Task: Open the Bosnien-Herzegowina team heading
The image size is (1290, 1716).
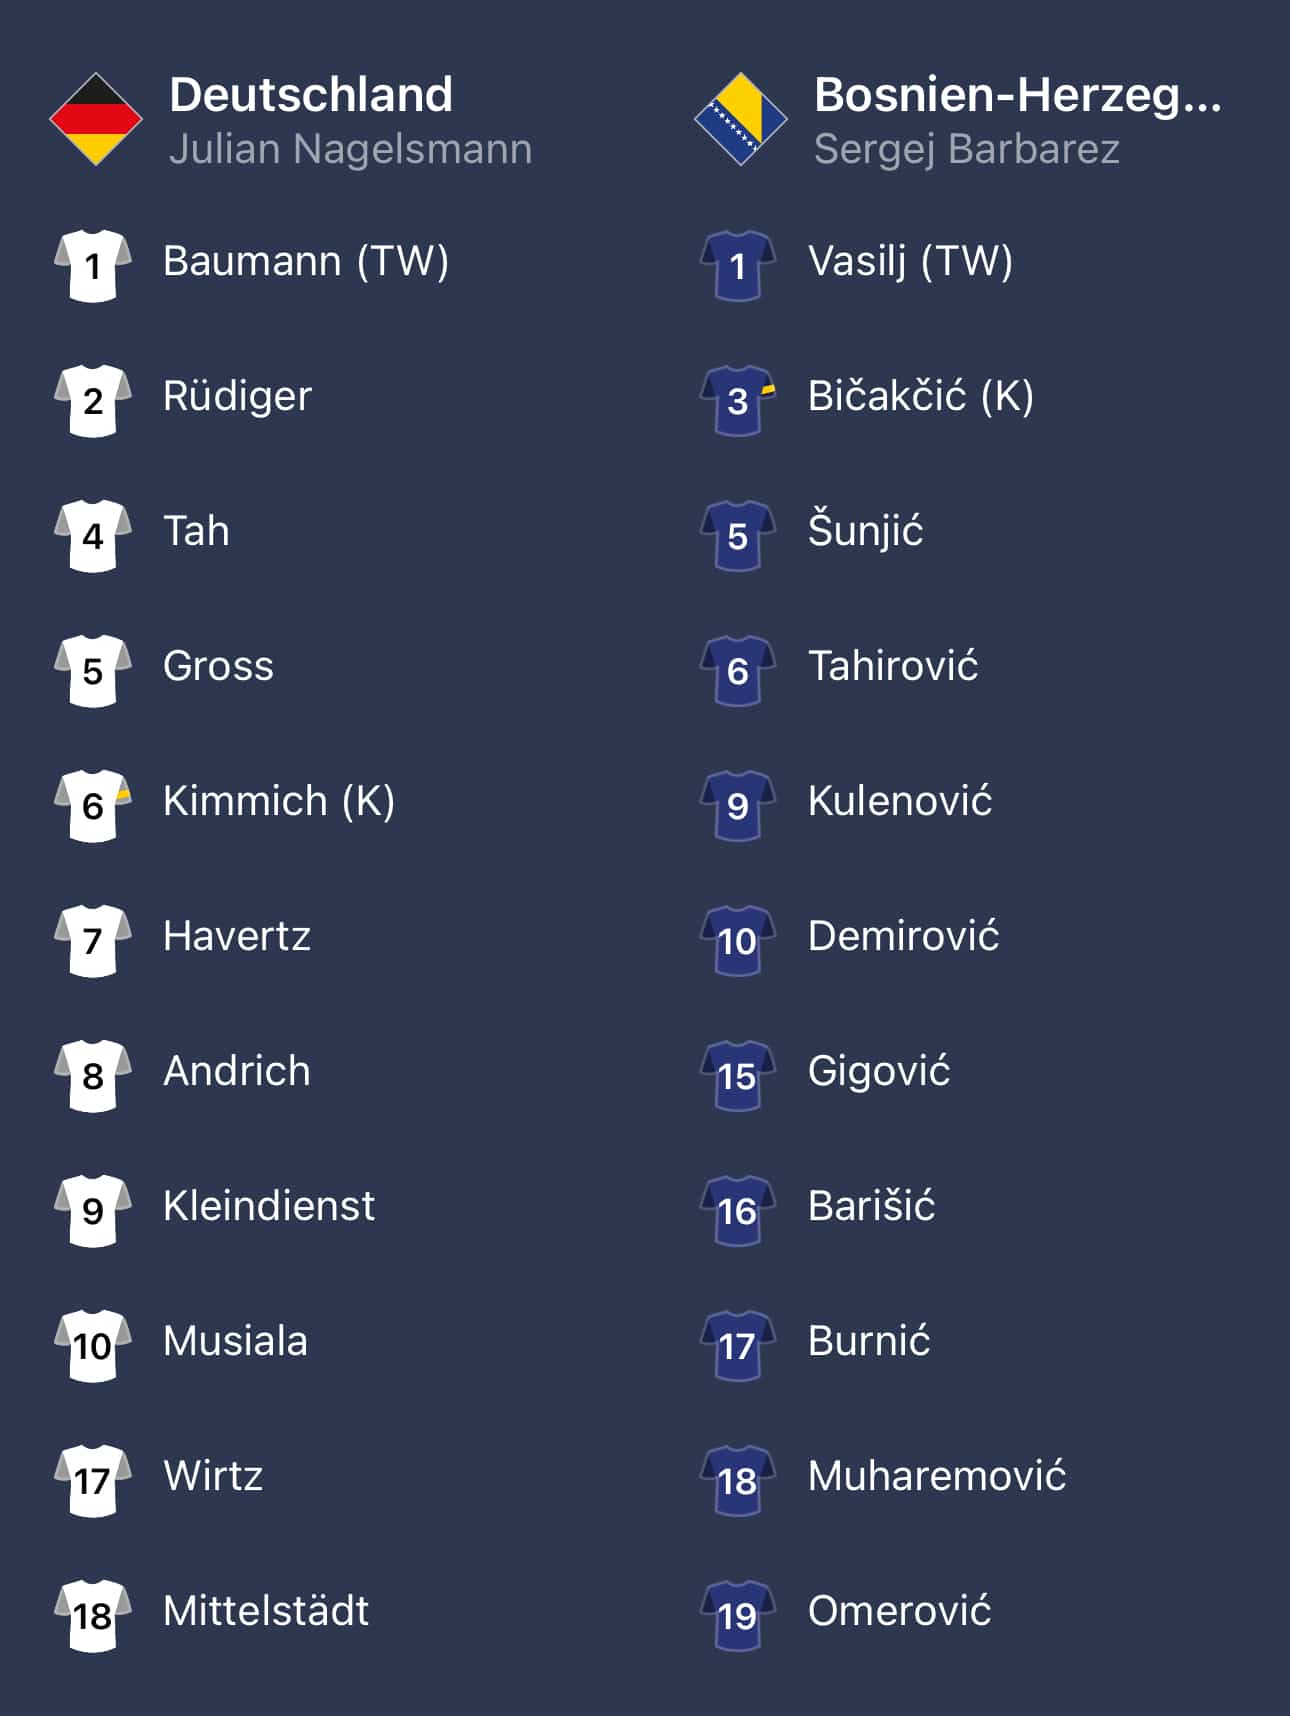Action: [x=1017, y=95]
